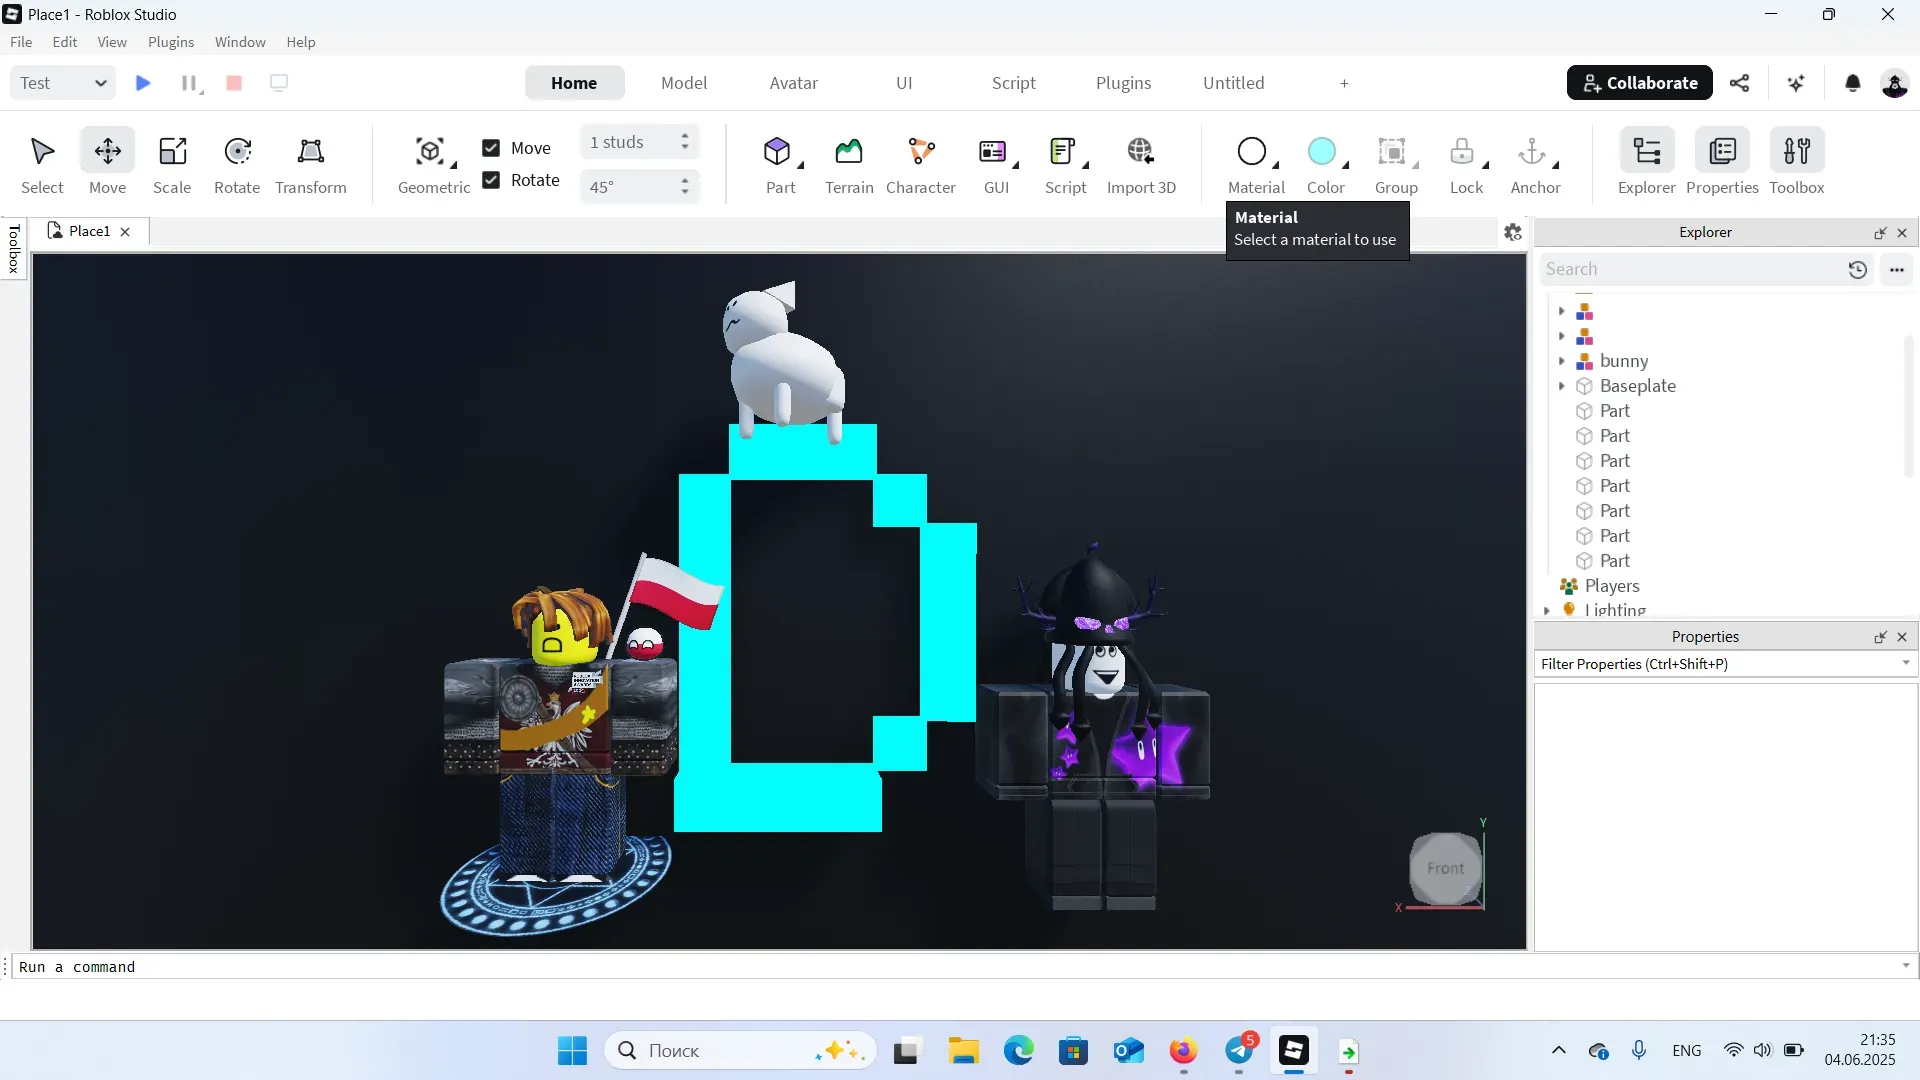Expand the Lighting service

click(1547, 610)
